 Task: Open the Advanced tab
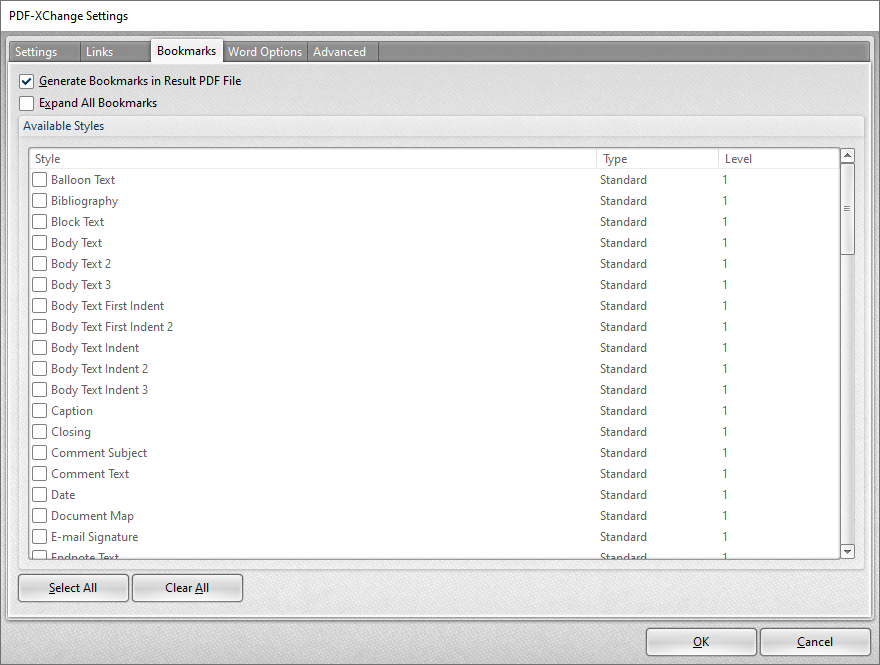pyautogui.click(x=340, y=51)
